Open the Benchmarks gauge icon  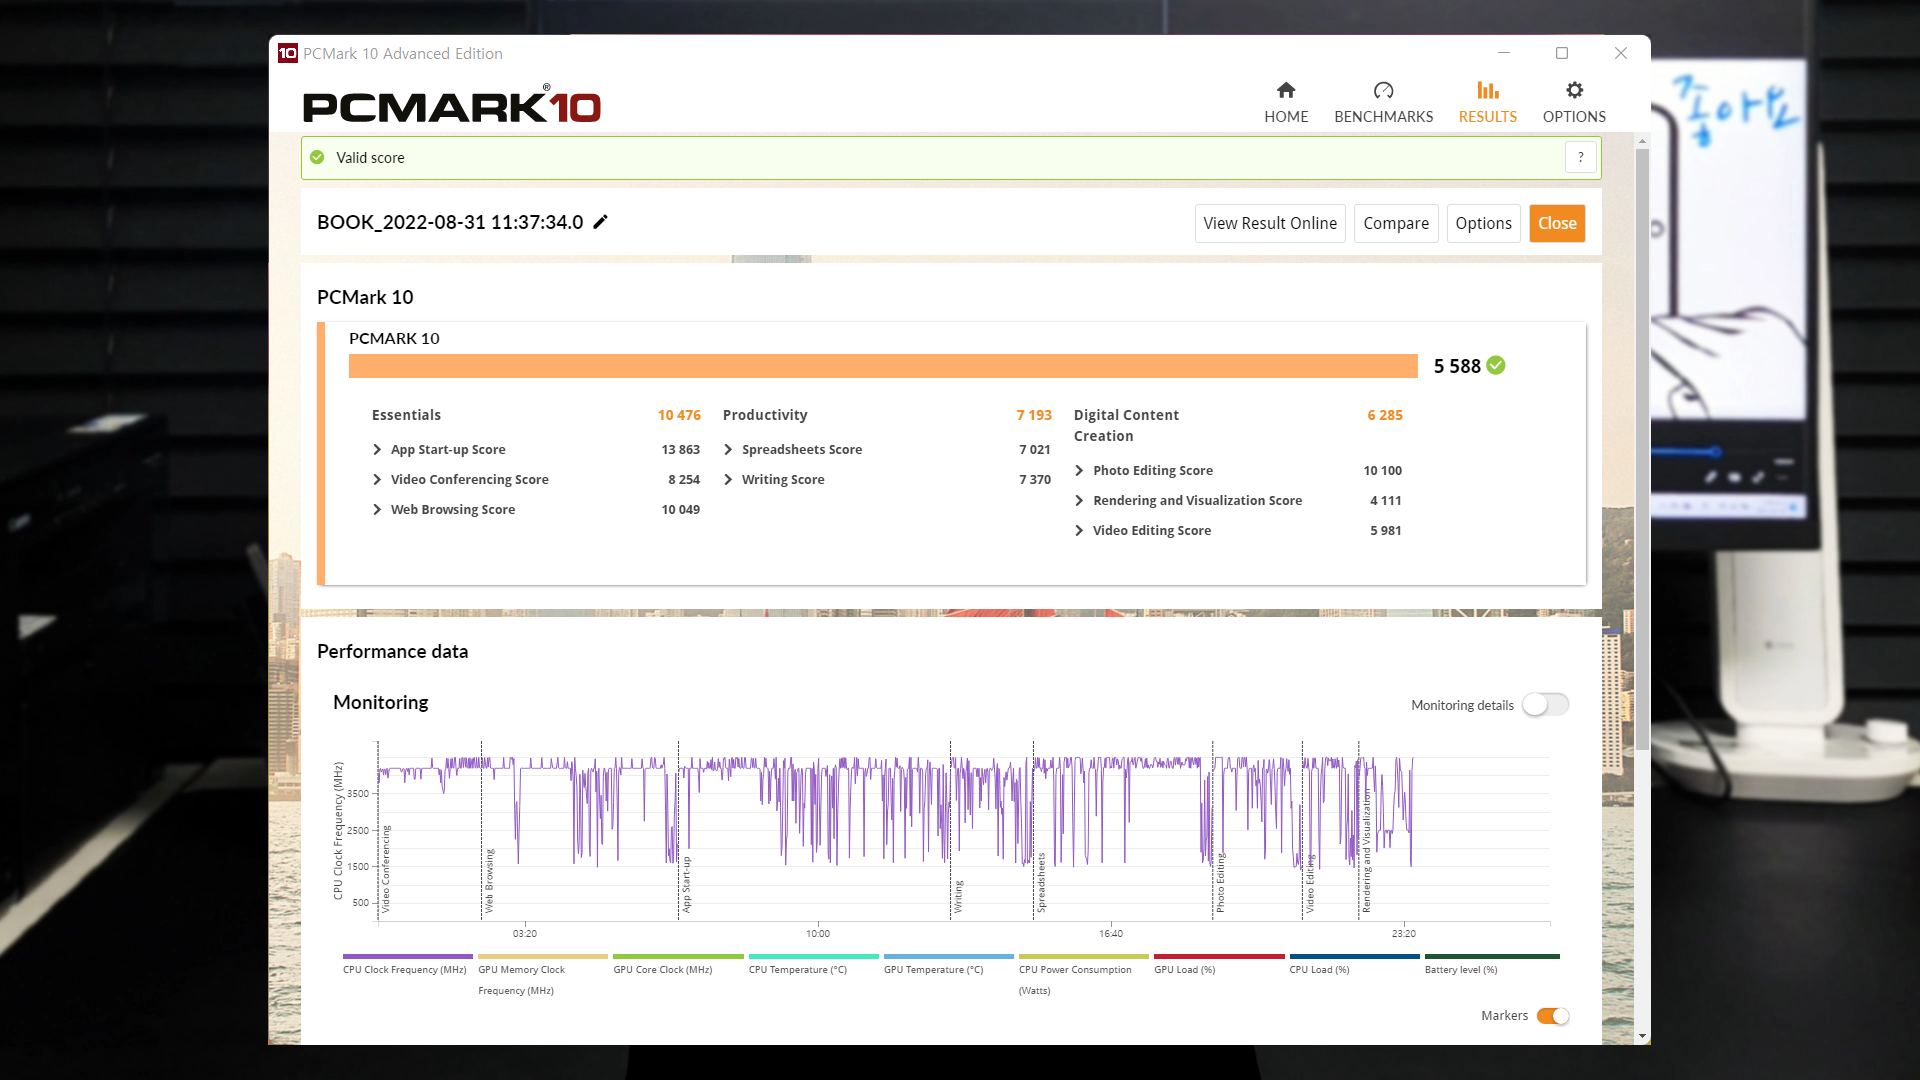tap(1383, 91)
